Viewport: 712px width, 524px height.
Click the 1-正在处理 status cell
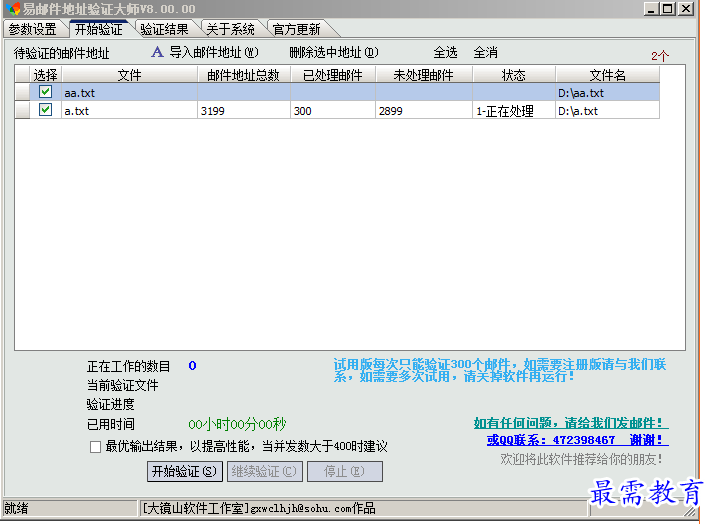coord(514,110)
